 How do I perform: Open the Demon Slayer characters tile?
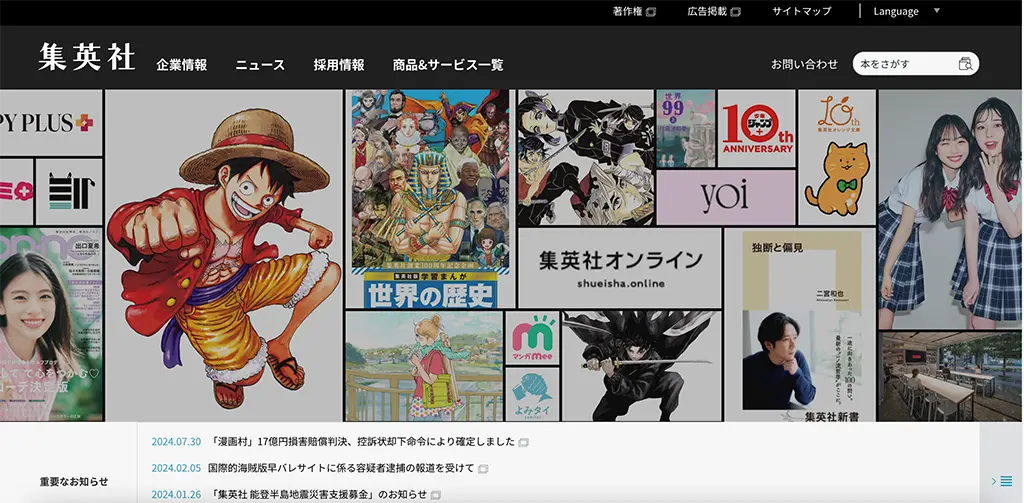pos(586,157)
